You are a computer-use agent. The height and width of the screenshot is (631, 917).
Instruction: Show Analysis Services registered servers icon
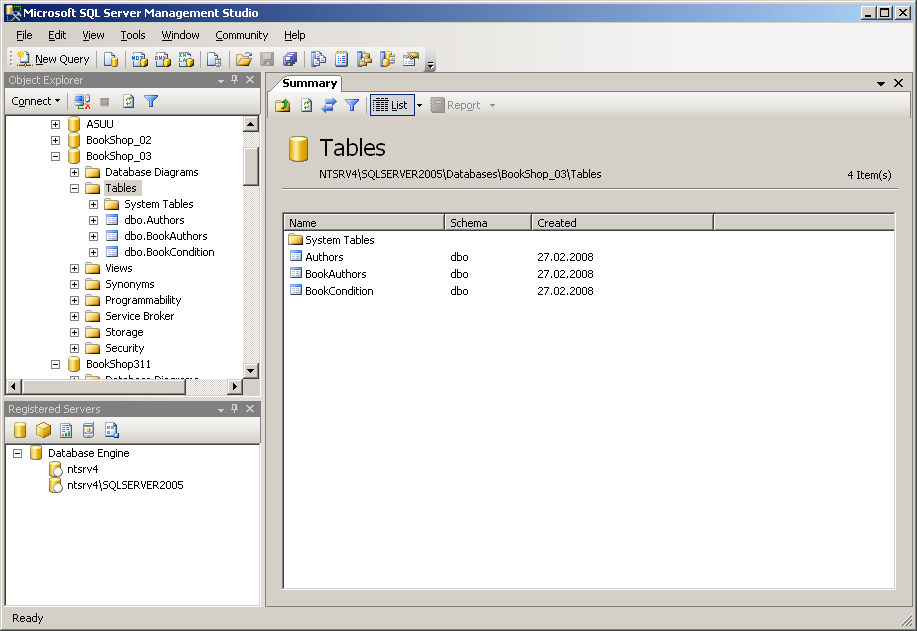tap(43, 430)
